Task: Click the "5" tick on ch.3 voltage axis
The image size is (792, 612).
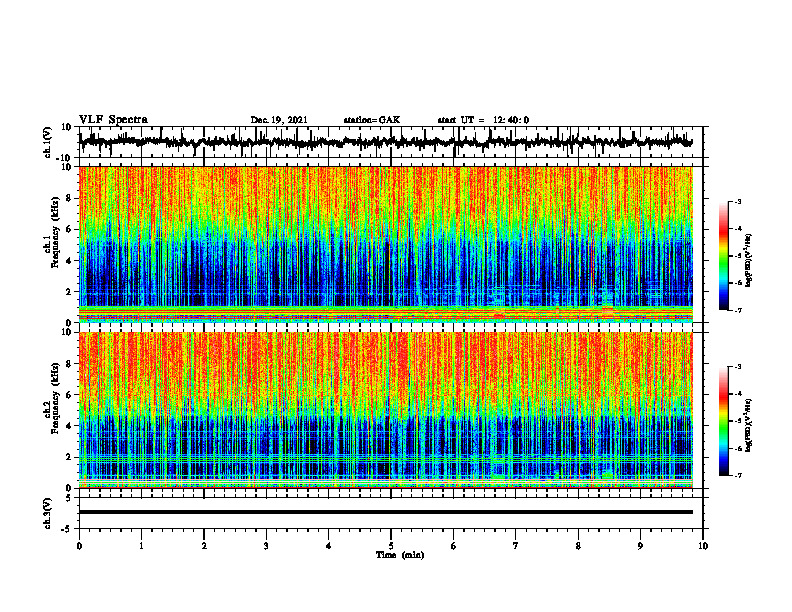Action: click(x=69, y=498)
